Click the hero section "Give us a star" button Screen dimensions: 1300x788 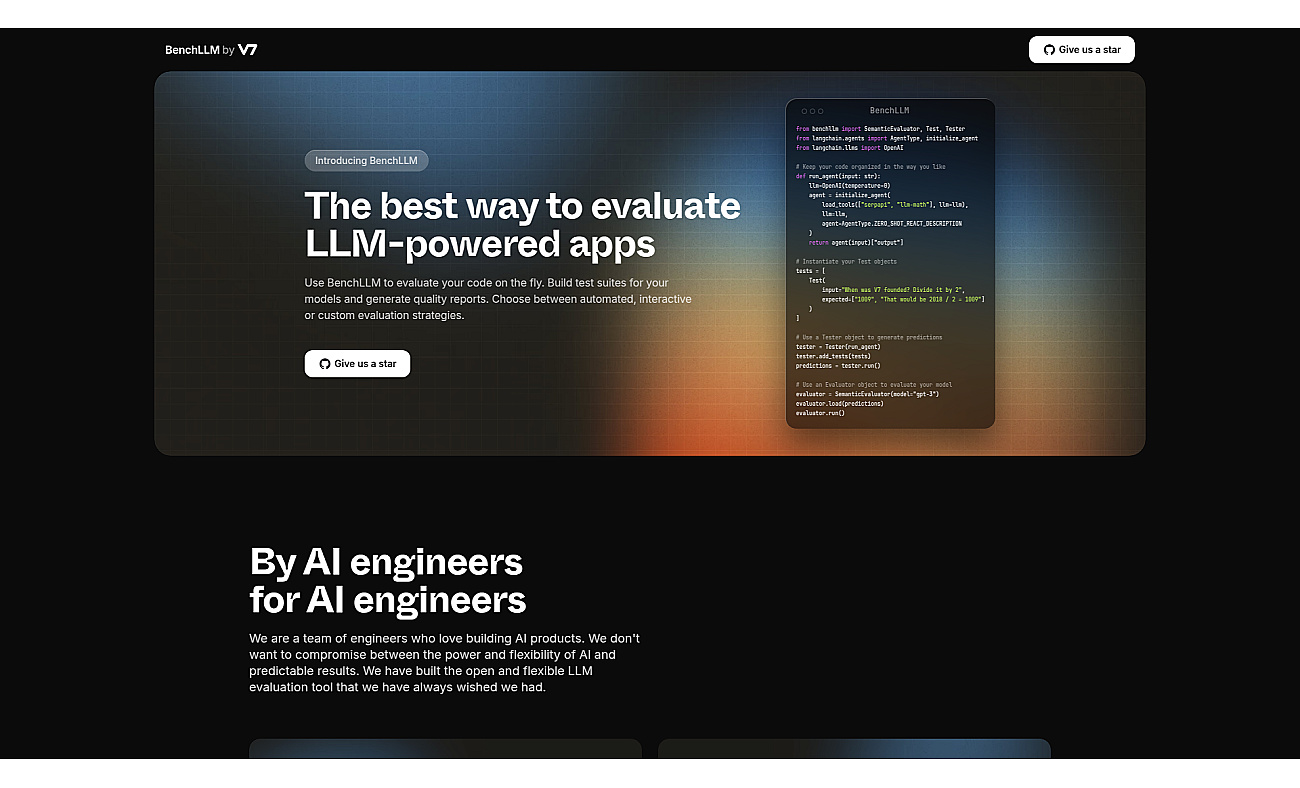coord(357,364)
